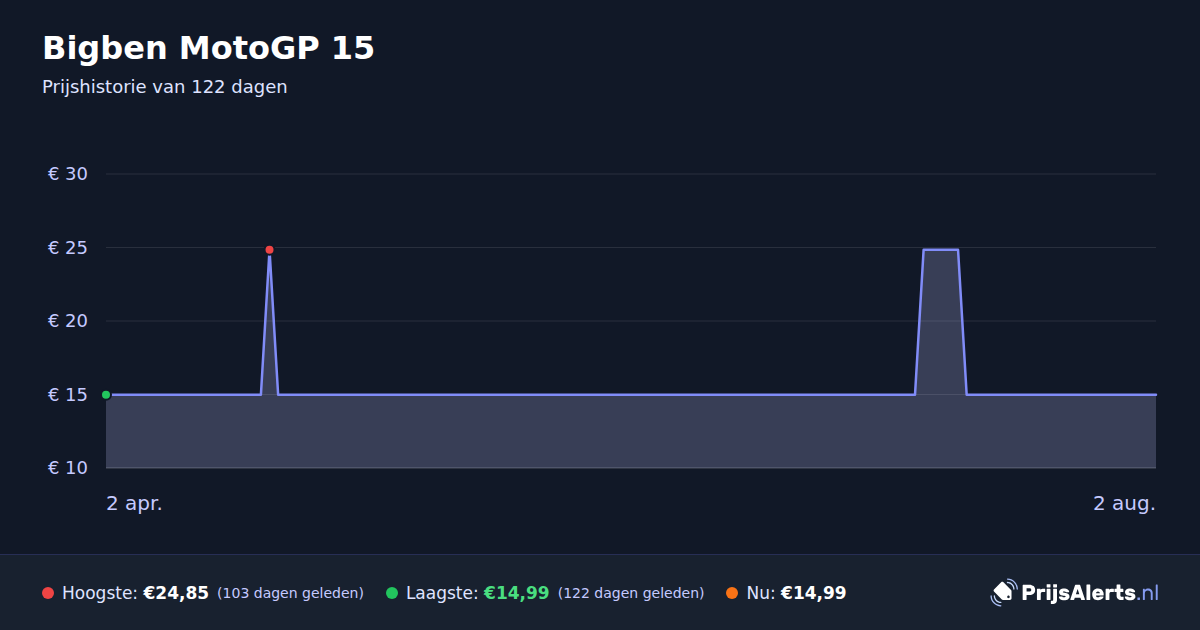
Task: Click the green Laagste legend dot
Action: pyautogui.click(x=392, y=593)
